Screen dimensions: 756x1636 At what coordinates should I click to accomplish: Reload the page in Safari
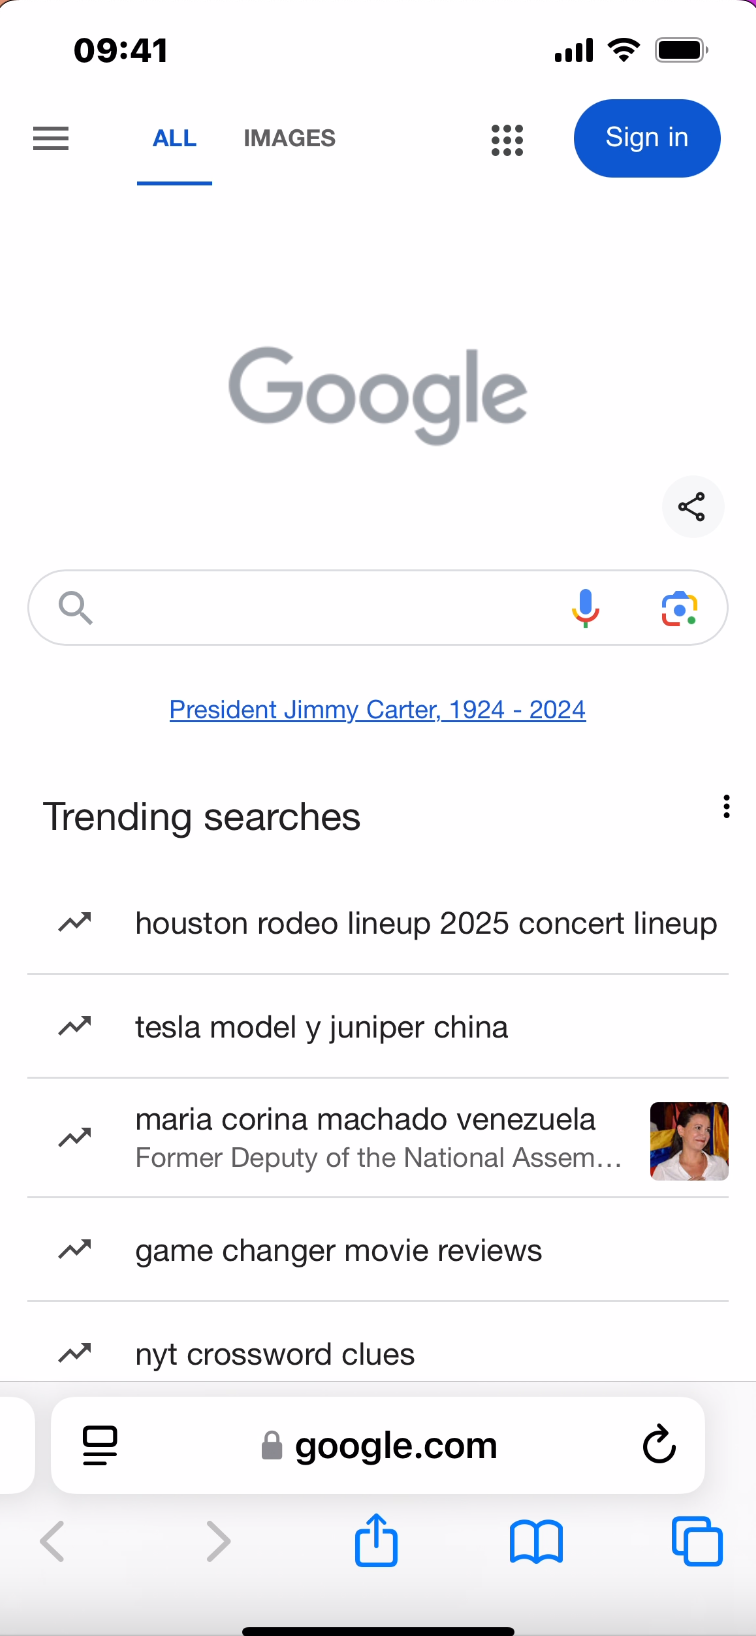pyautogui.click(x=659, y=1444)
